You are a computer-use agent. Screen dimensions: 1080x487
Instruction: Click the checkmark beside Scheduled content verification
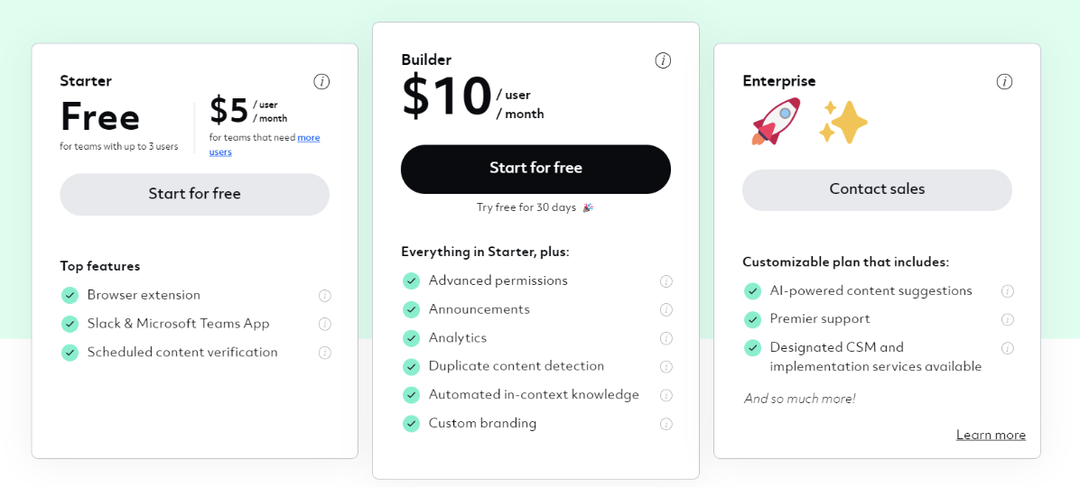coord(70,352)
